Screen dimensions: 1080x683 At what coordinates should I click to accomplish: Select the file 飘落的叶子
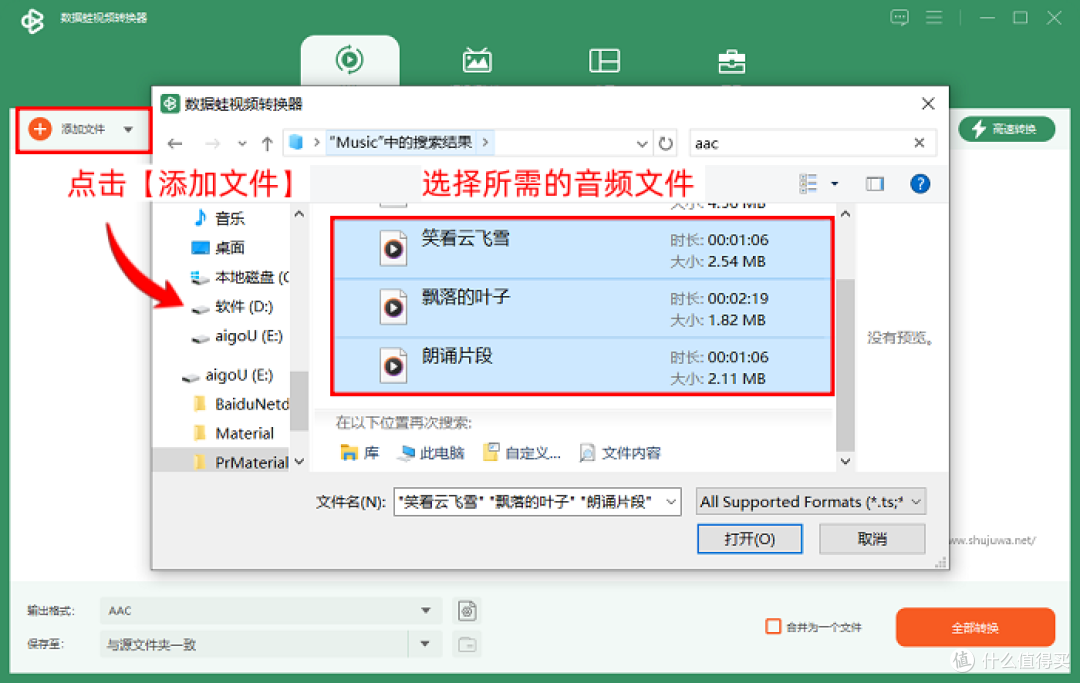click(583, 308)
